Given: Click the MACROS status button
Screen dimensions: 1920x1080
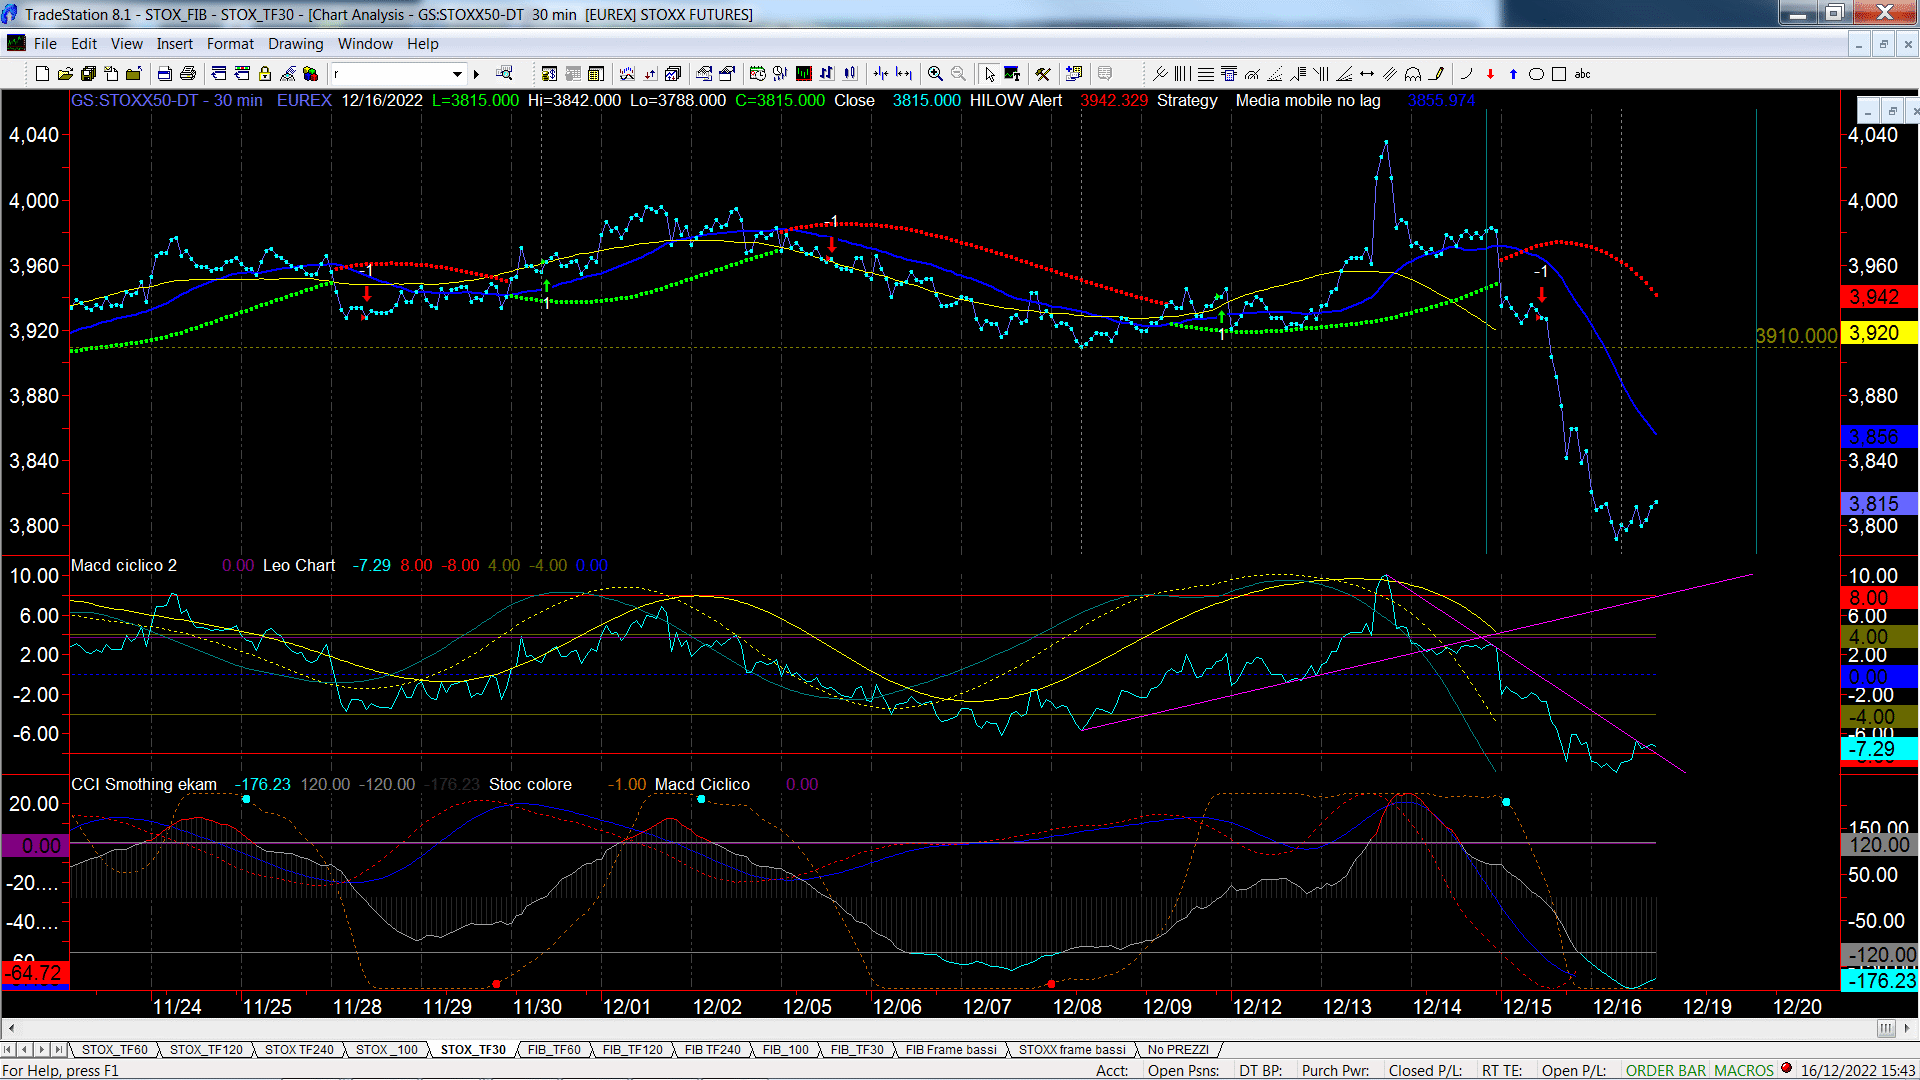Looking at the screenshot, I should 1743,1071.
